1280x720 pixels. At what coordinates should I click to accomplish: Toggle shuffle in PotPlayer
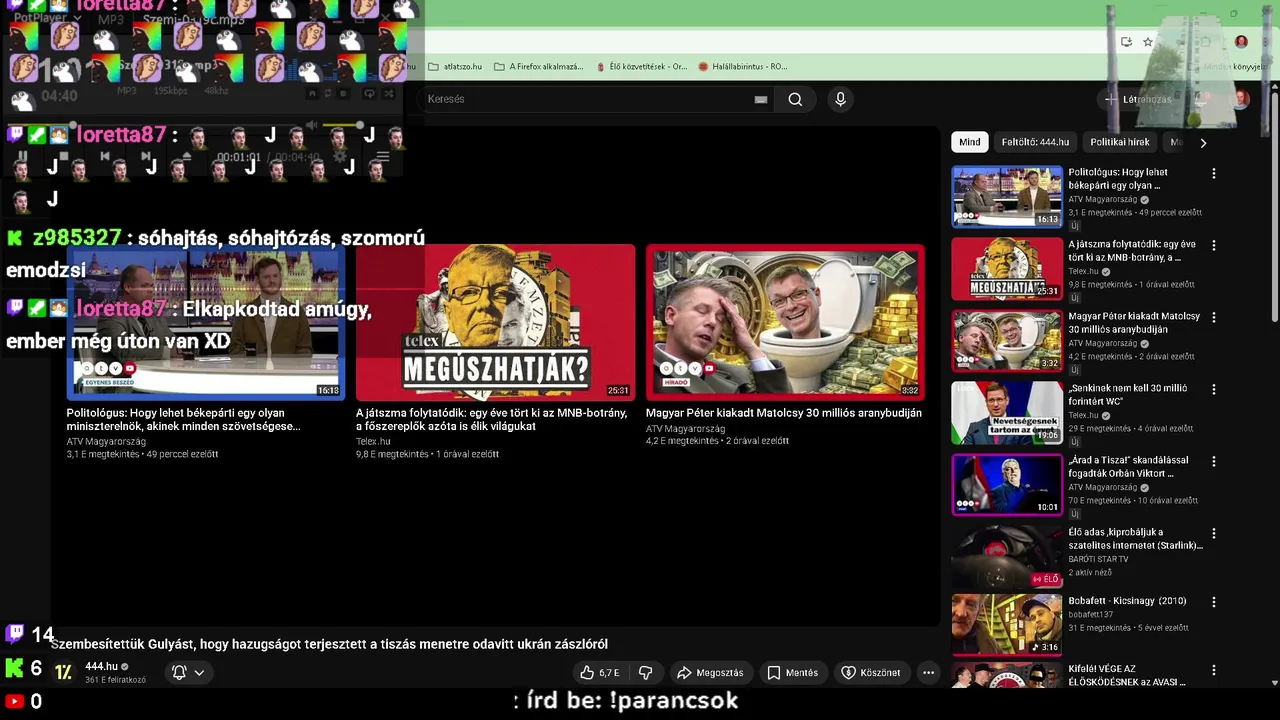click(x=388, y=93)
